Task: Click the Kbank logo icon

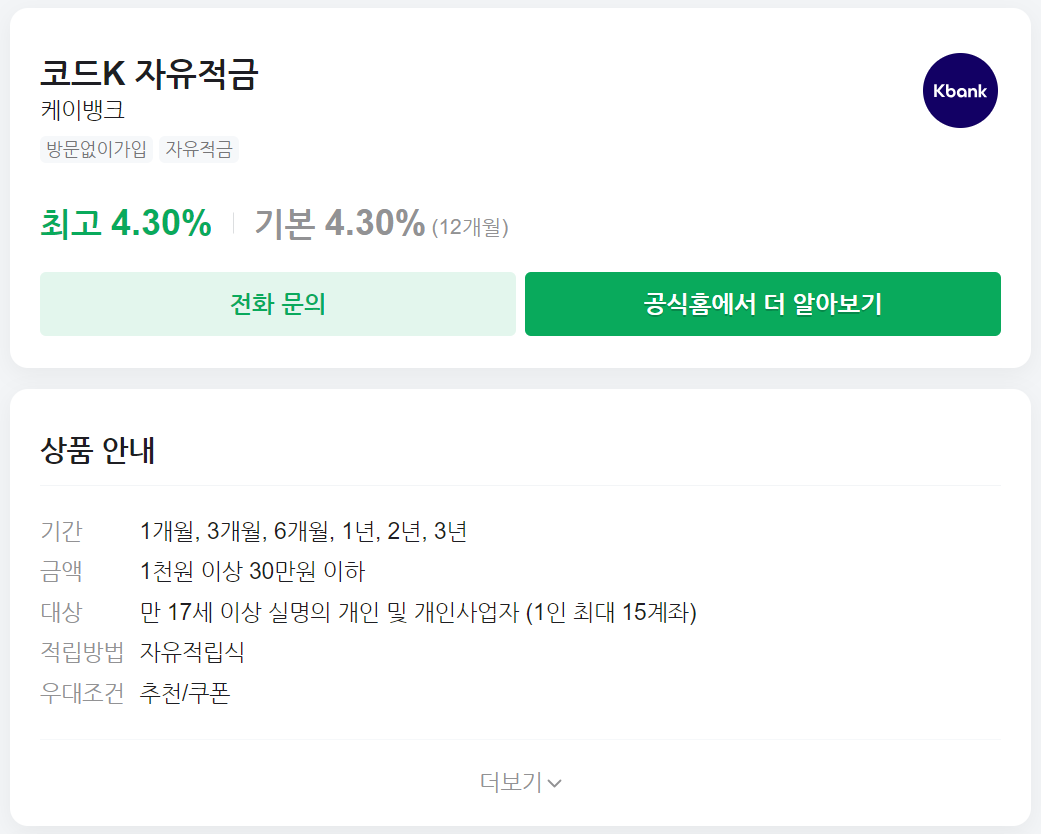Action: [960, 90]
